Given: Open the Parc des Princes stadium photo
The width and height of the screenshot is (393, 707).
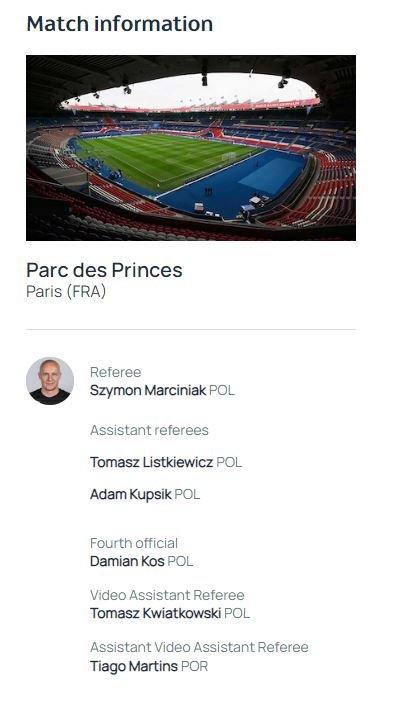Looking at the screenshot, I should click(191, 148).
